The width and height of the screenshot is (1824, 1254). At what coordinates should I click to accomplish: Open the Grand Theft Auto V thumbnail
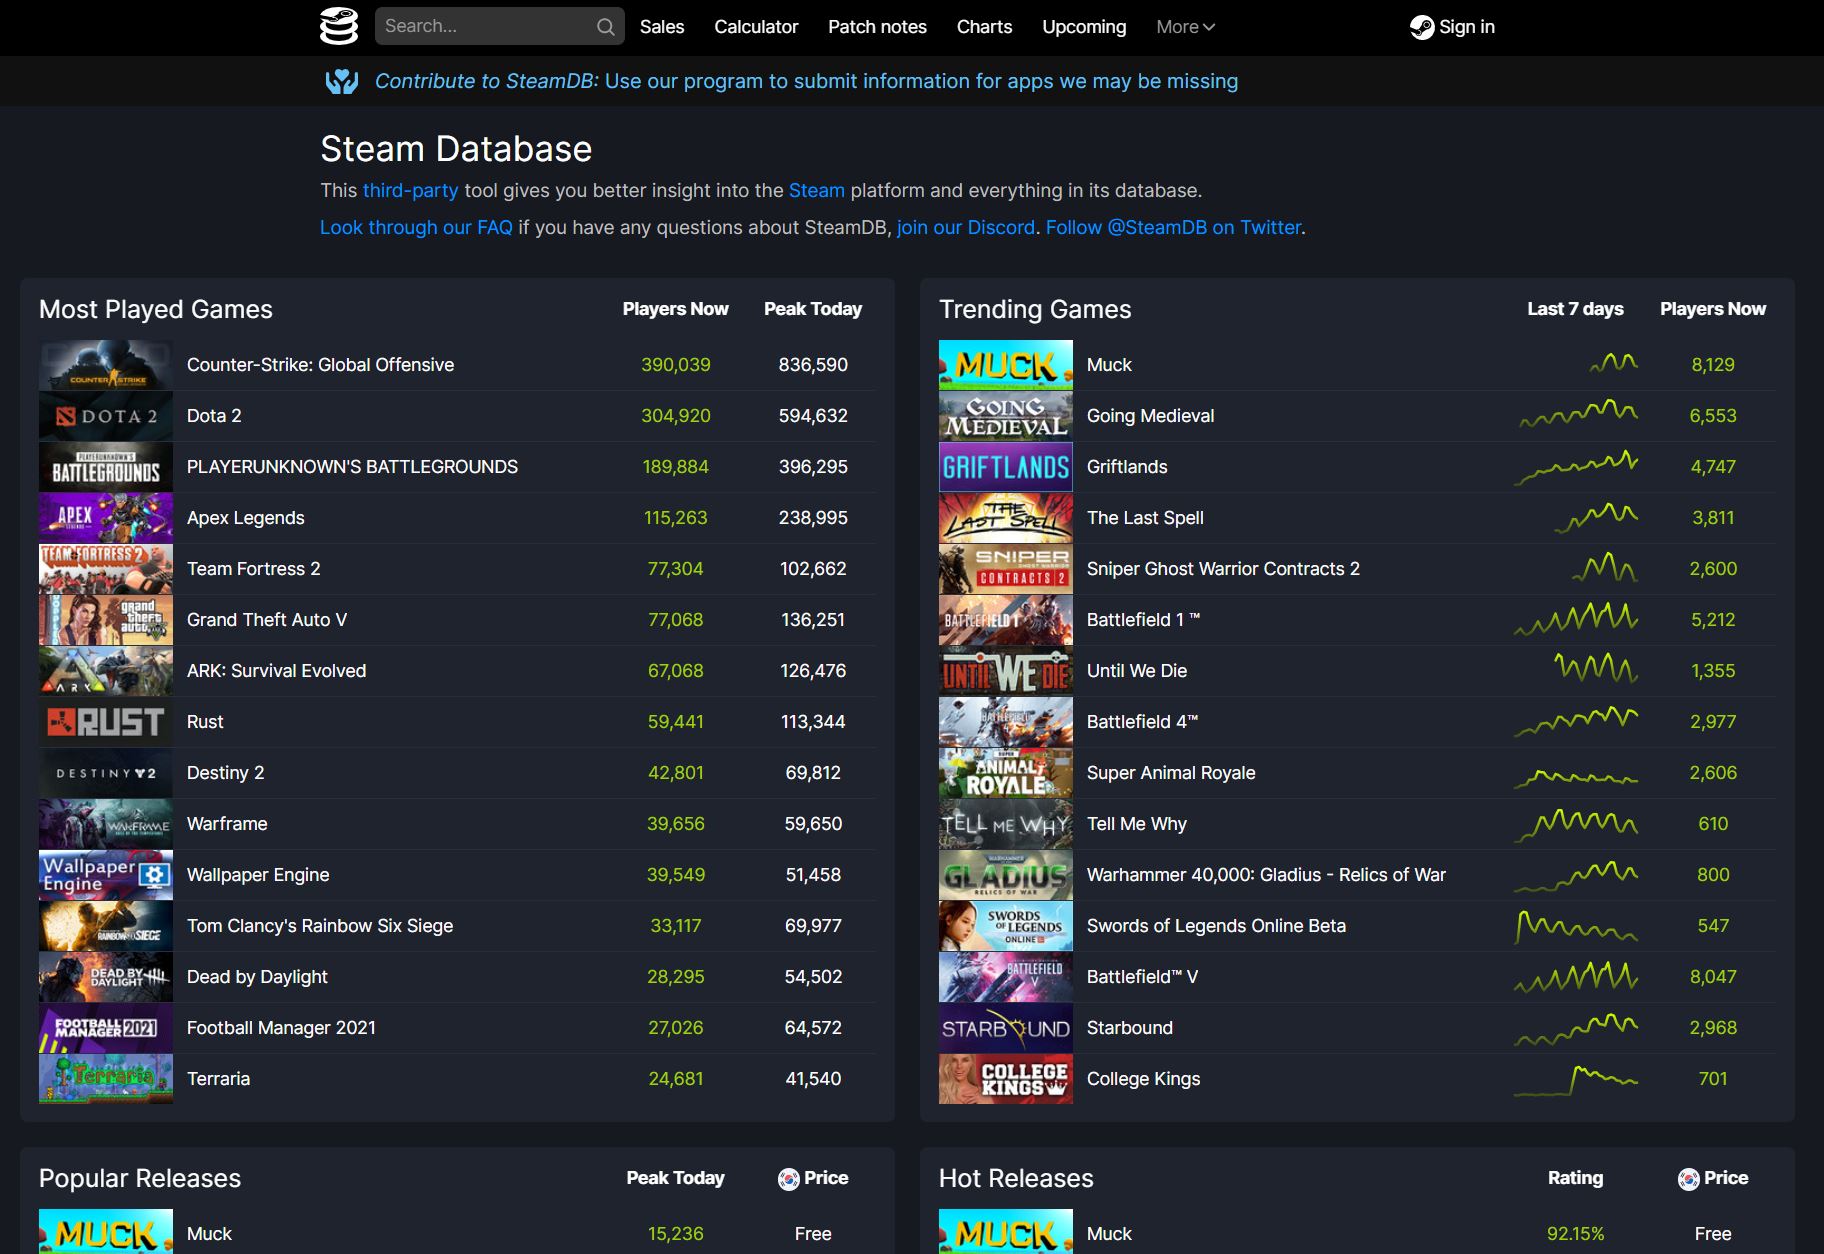tap(106, 620)
